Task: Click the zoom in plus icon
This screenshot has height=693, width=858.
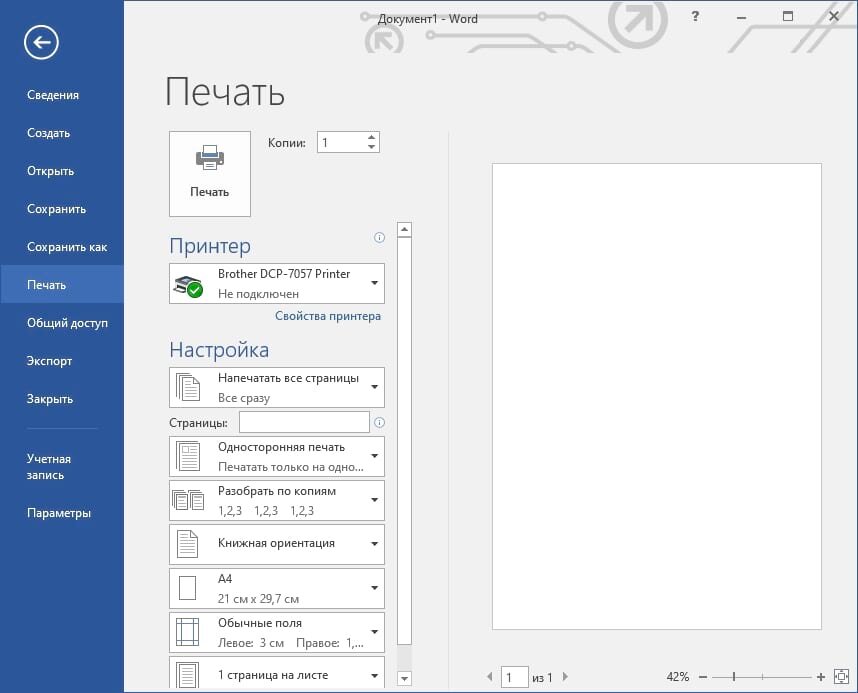Action: (820, 677)
